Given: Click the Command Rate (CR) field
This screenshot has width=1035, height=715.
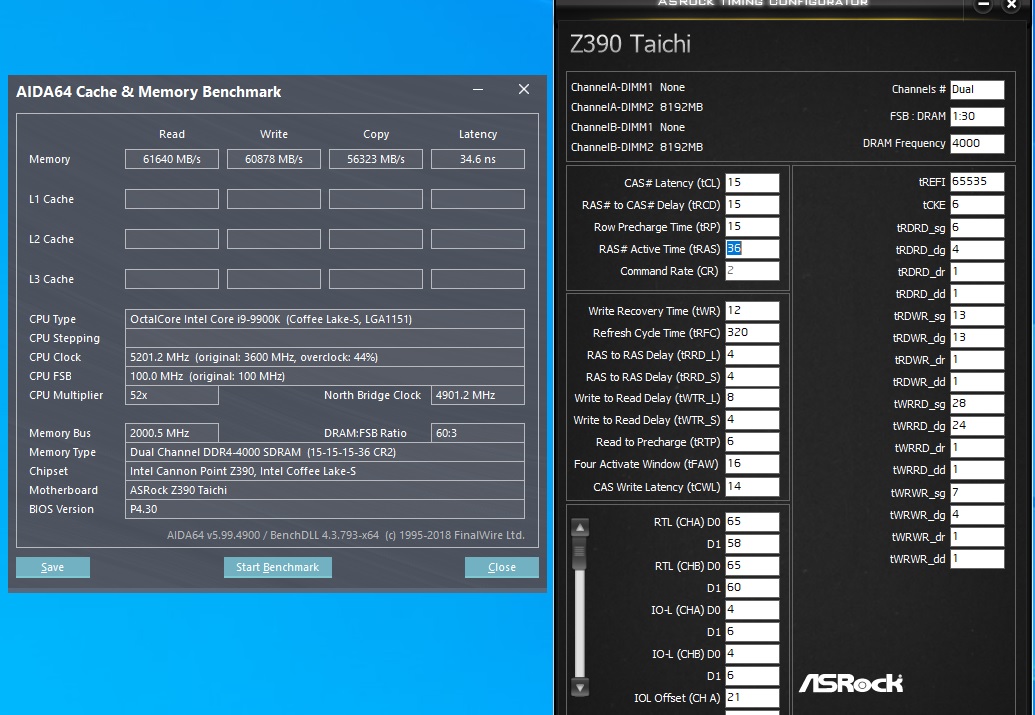Looking at the screenshot, I should 752,271.
